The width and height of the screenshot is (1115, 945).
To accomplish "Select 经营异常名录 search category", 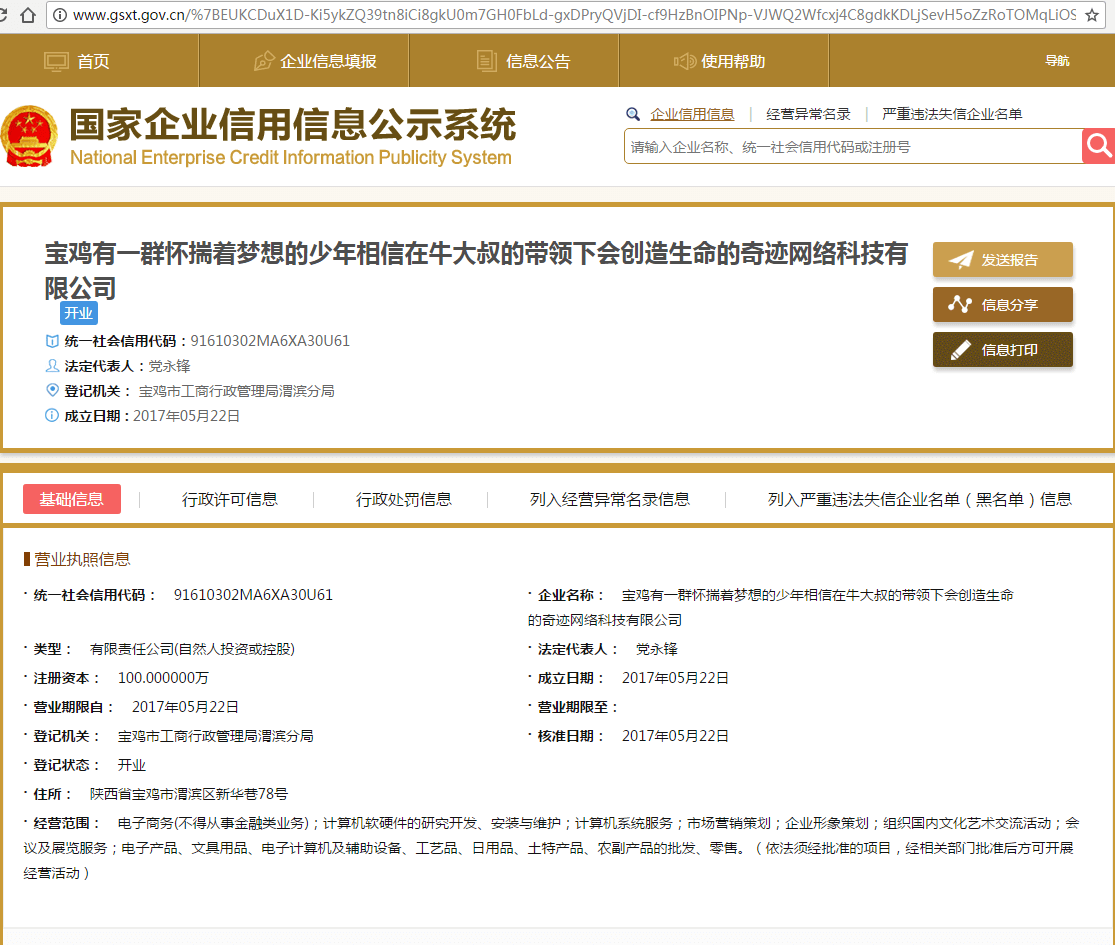I will (x=808, y=114).
